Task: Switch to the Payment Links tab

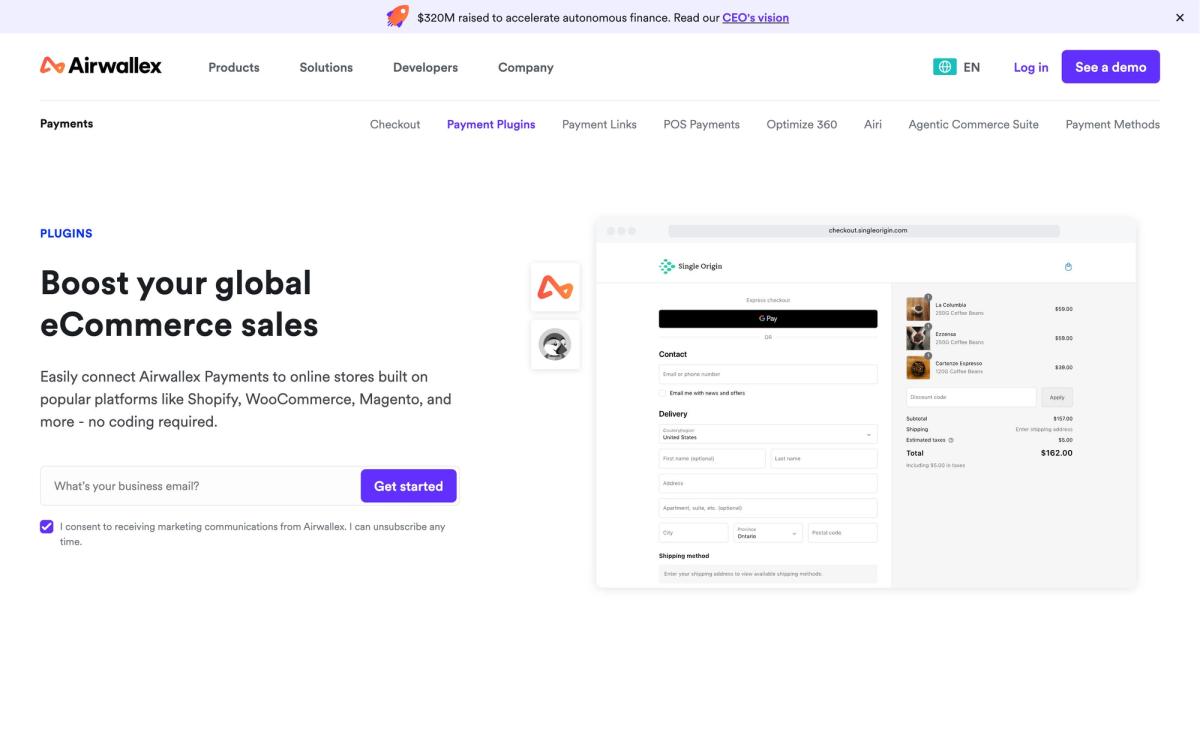Action: pyautogui.click(x=599, y=125)
